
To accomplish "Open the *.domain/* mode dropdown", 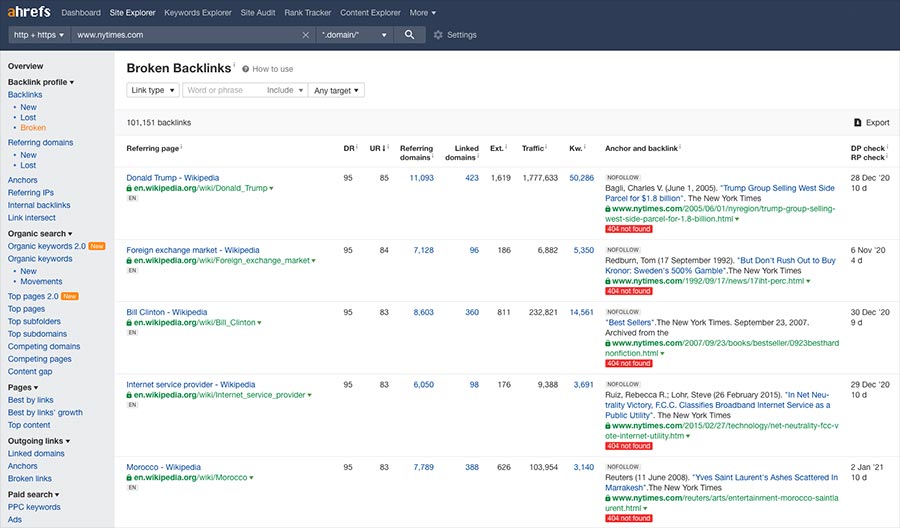I will (x=354, y=35).
